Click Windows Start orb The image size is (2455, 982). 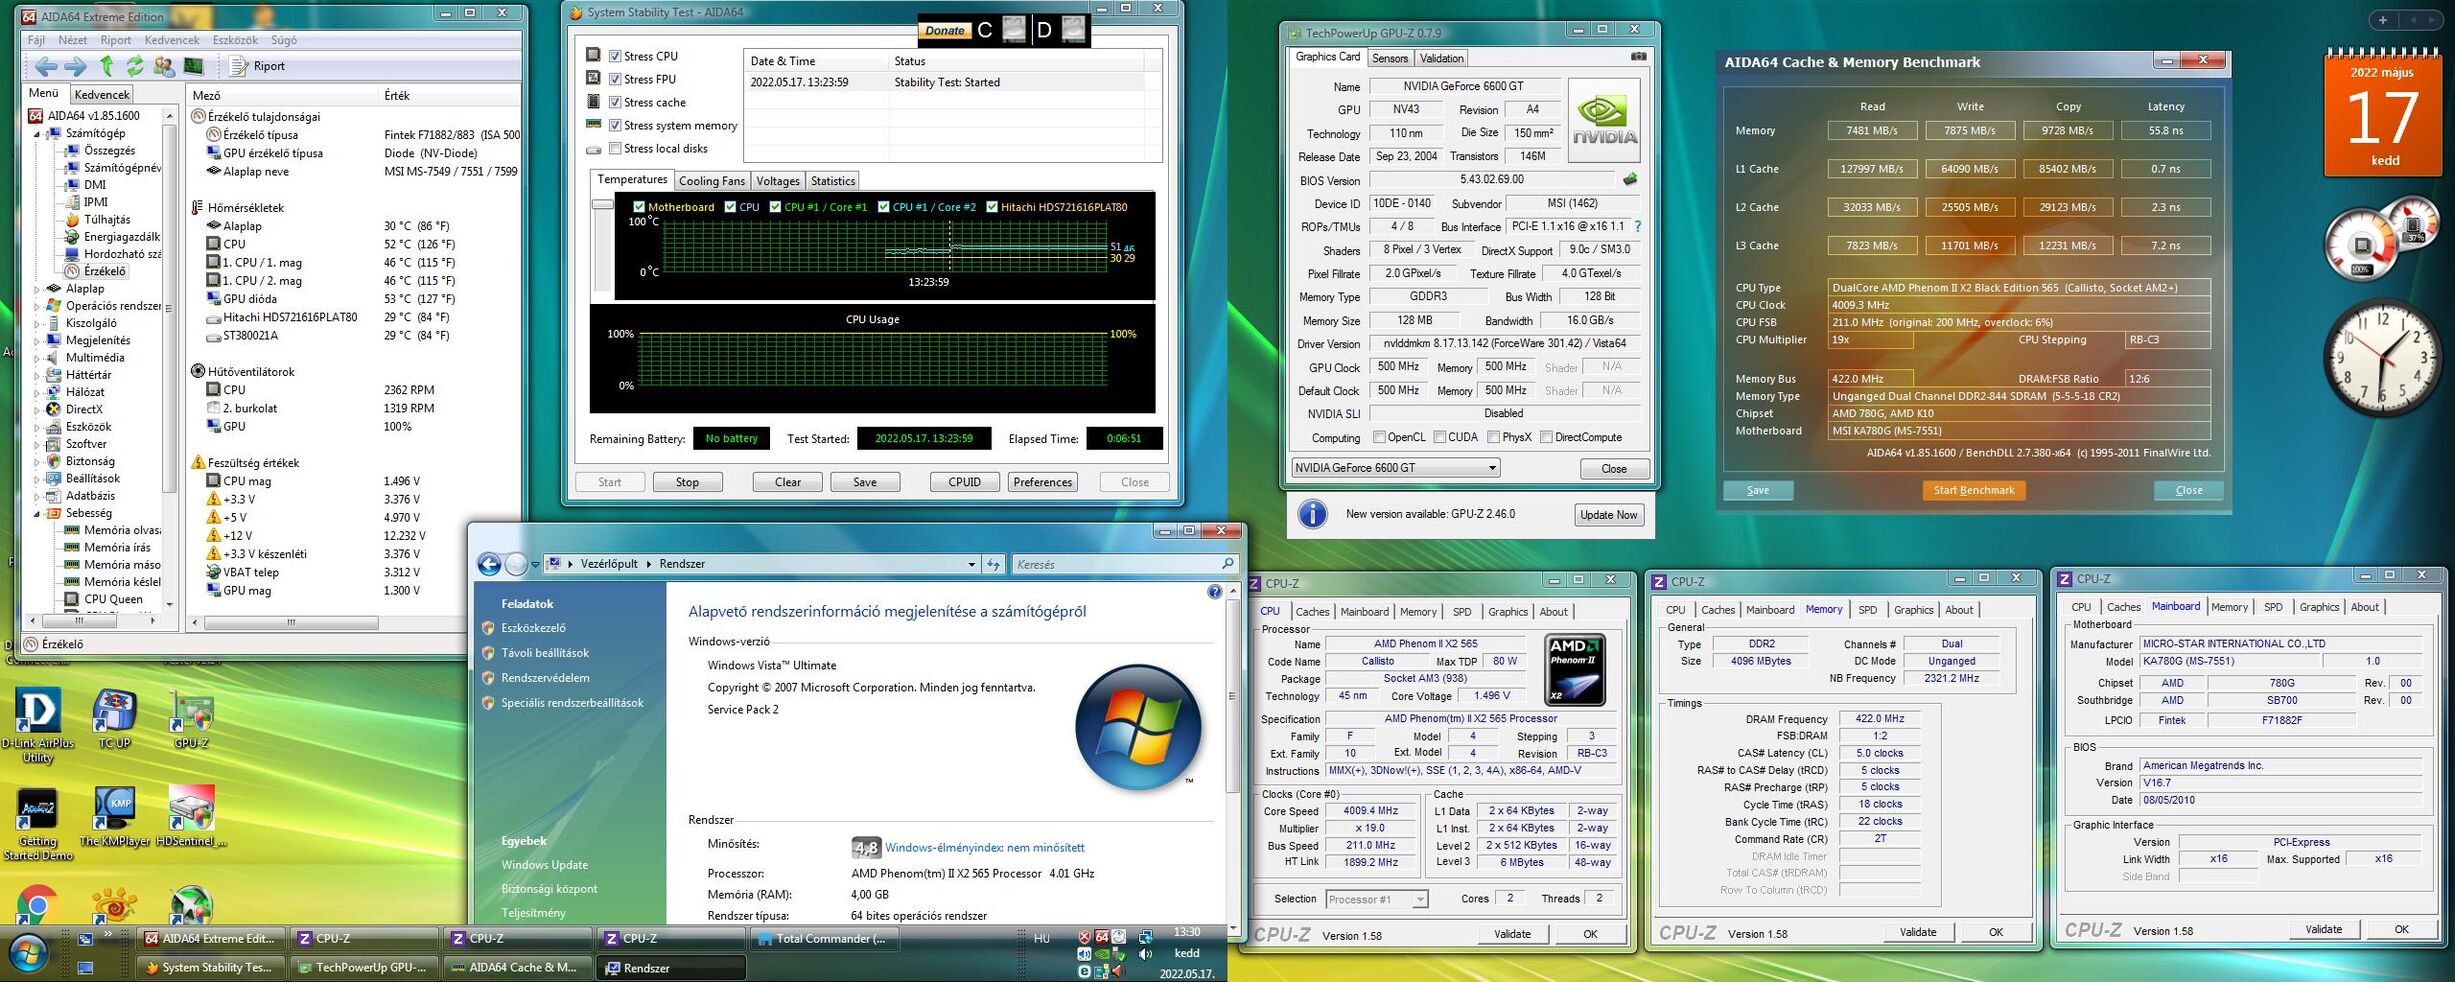tap(27, 953)
